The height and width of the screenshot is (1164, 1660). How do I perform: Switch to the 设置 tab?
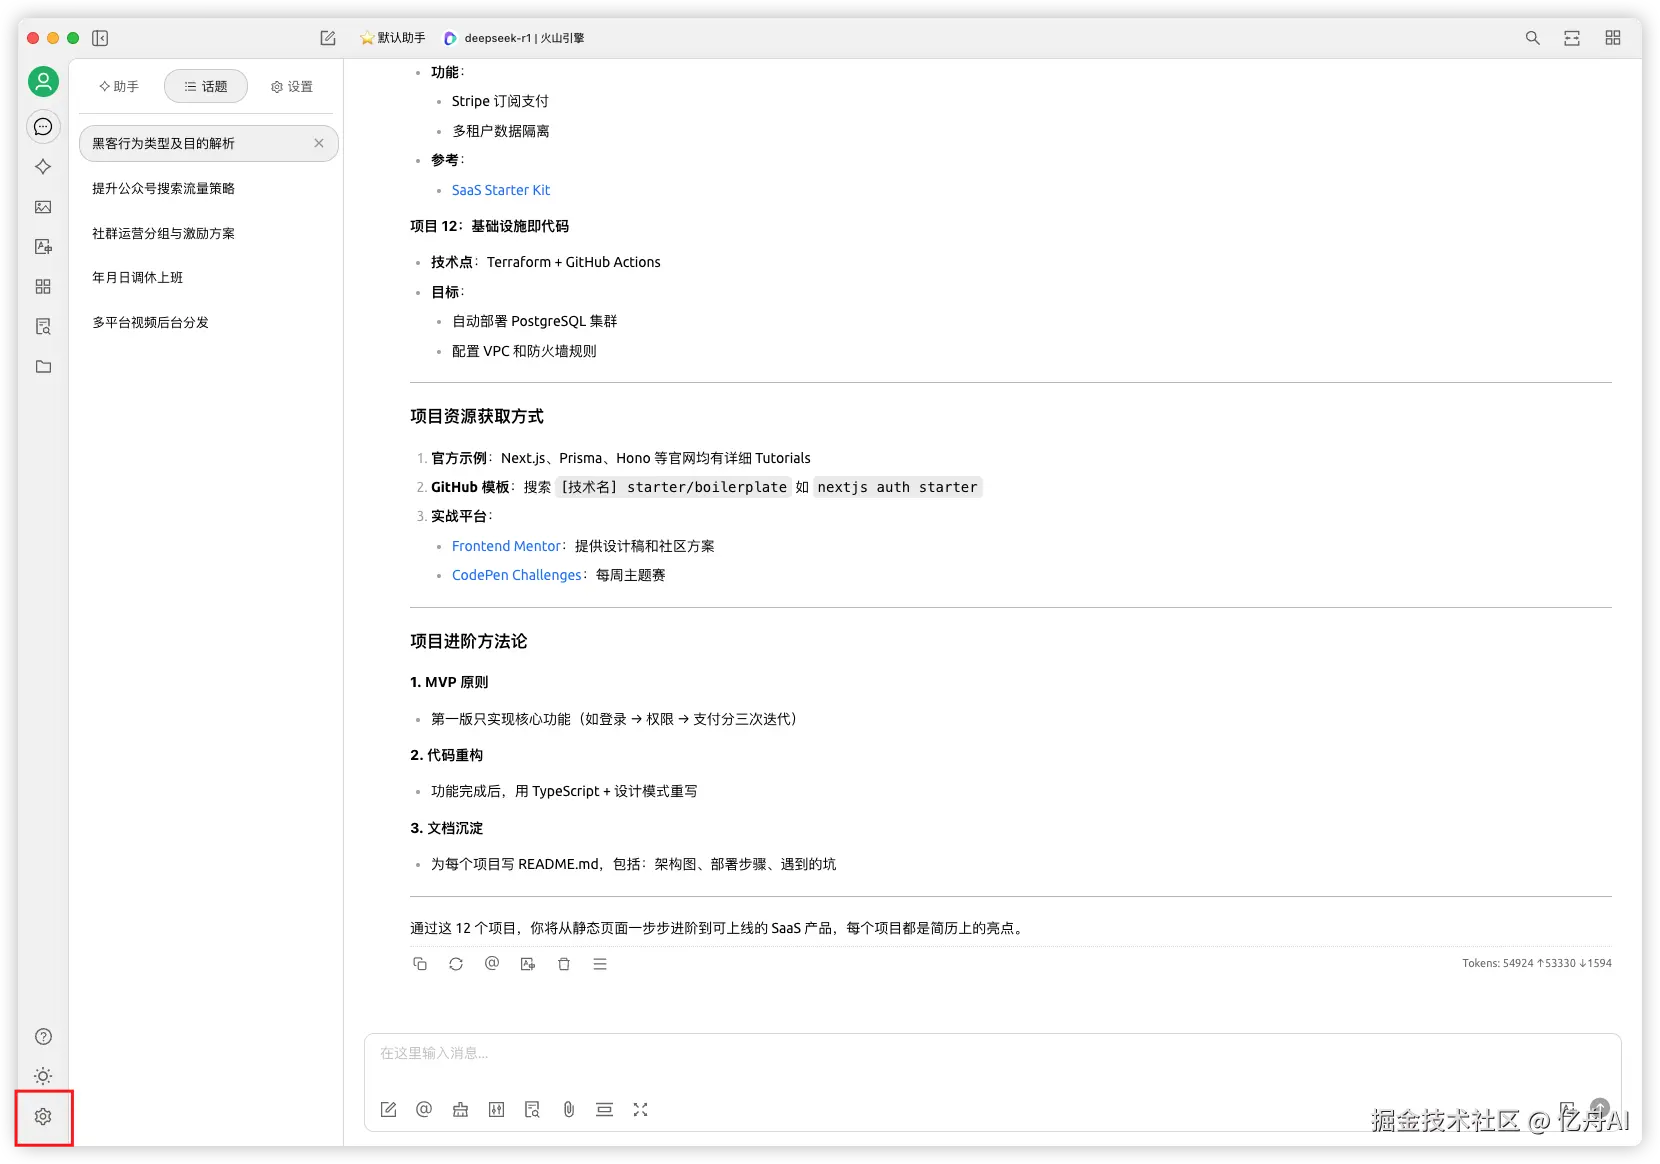pos(292,87)
